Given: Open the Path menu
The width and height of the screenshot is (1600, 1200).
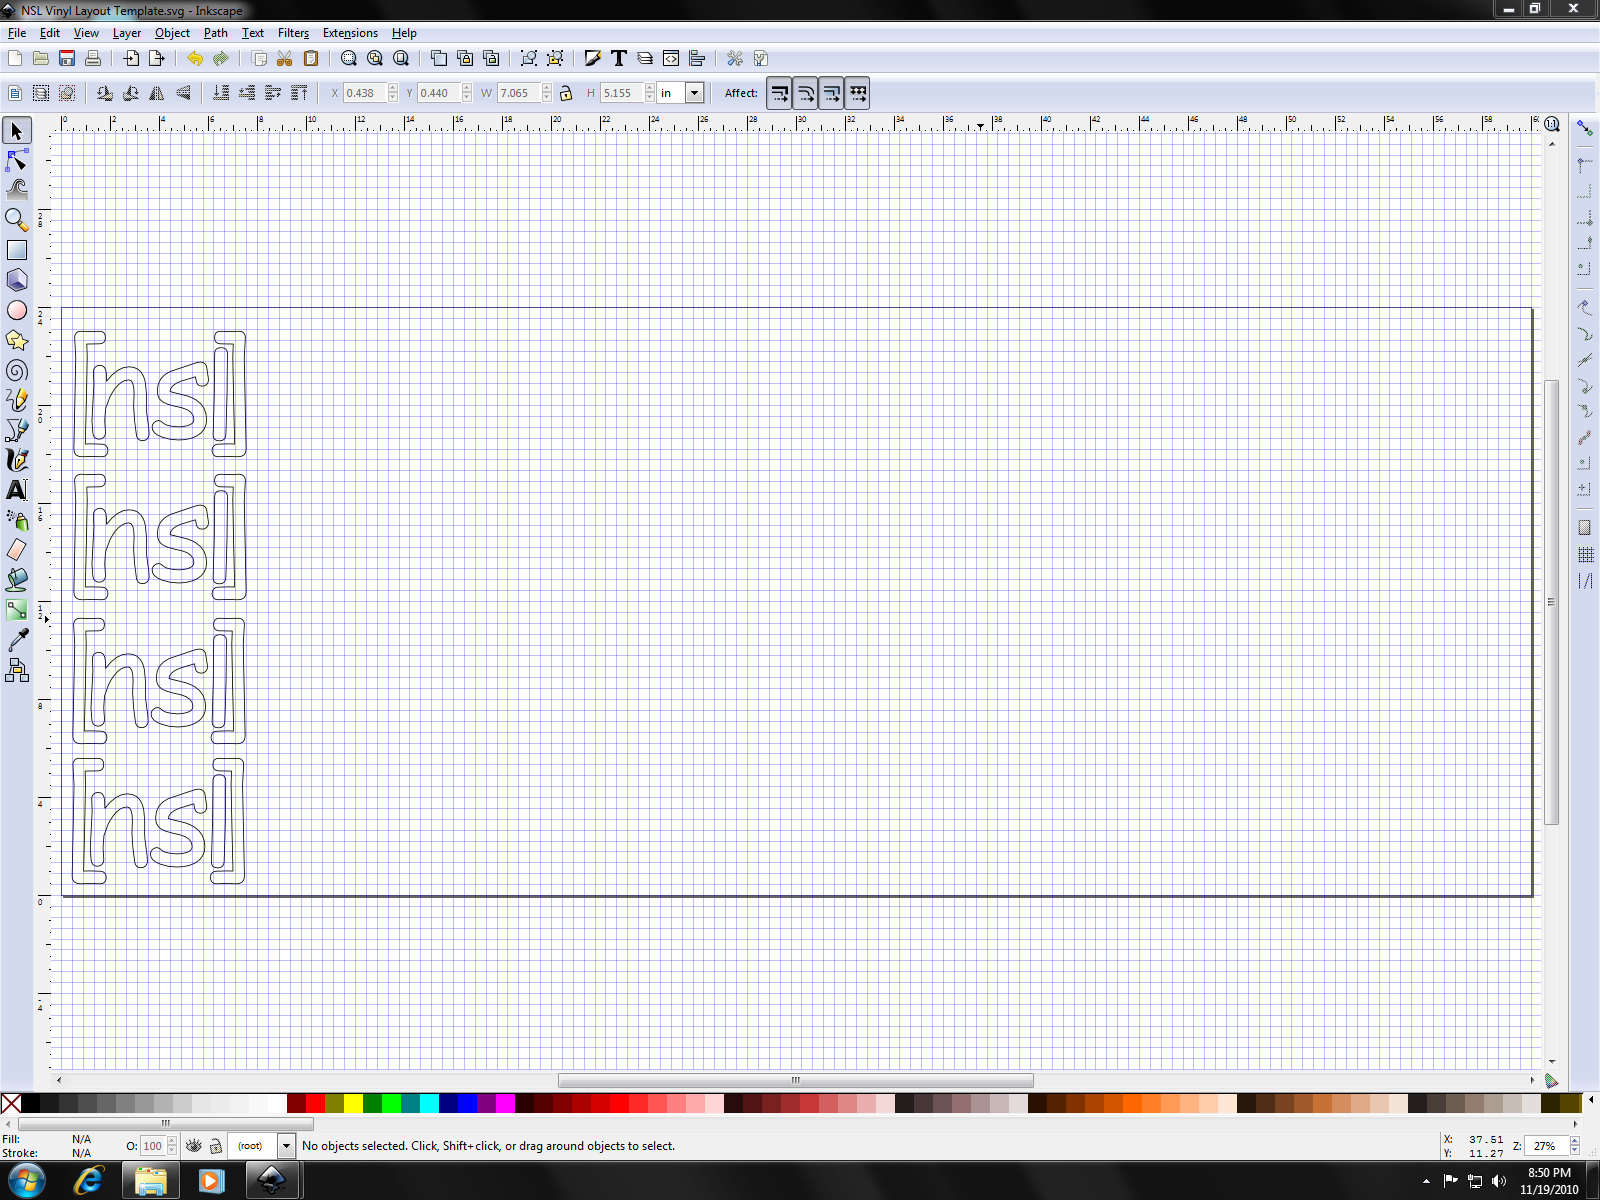Looking at the screenshot, I should (x=215, y=33).
